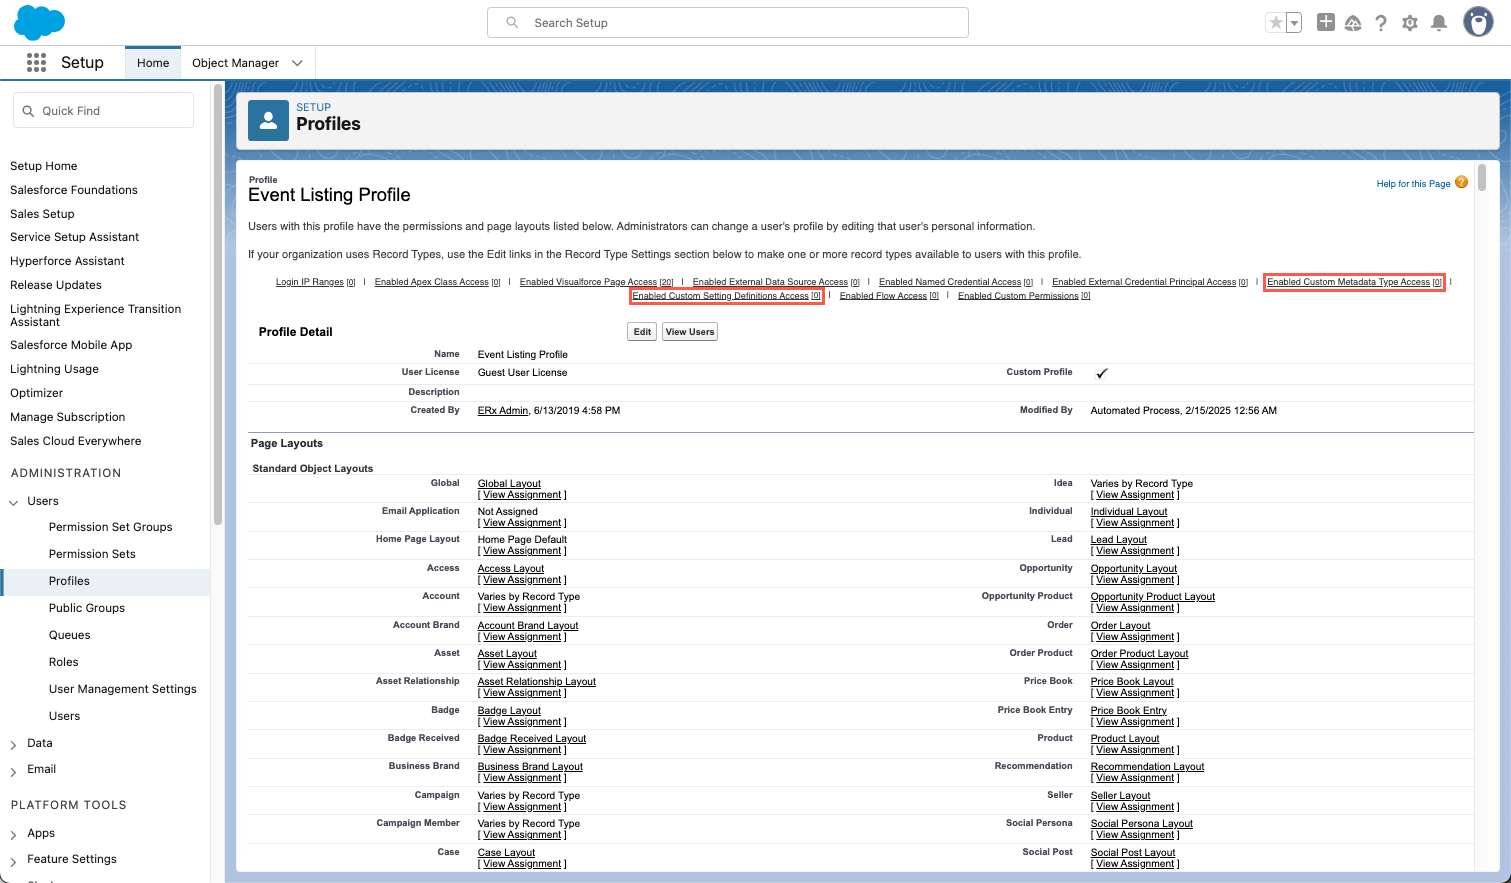Click the Edit button in Profile Detail
Screen dimensions: 1511x883
pyautogui.click(x=642, y=332)
